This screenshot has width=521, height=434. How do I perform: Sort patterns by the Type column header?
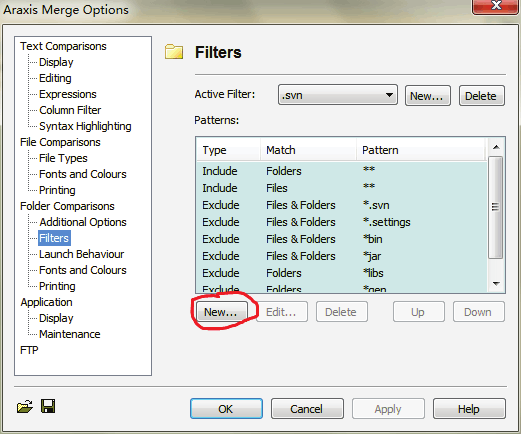click(228, 150)
